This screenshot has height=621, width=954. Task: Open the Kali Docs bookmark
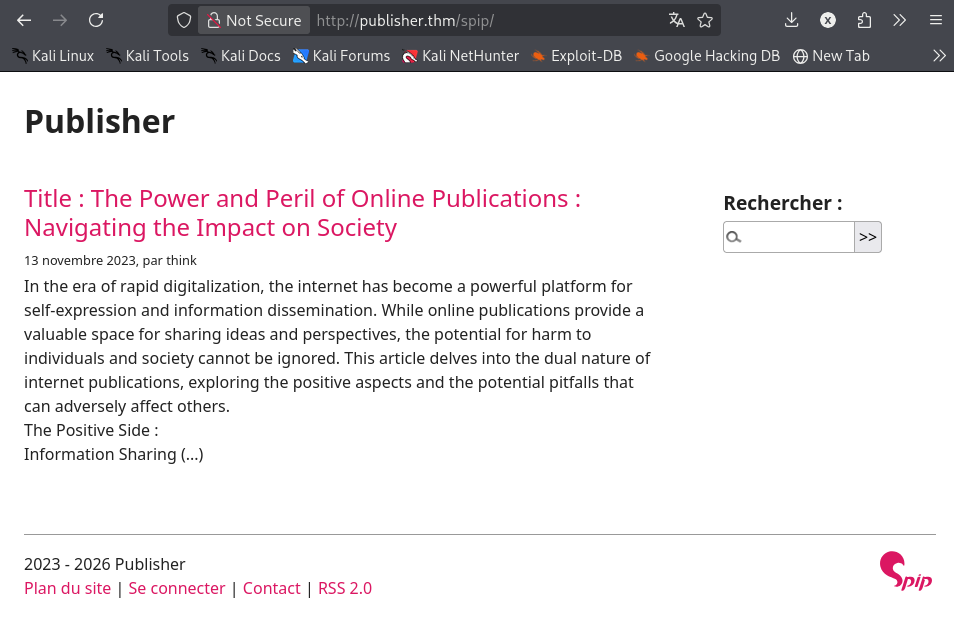pyautogui.click(x=241, y=56)
